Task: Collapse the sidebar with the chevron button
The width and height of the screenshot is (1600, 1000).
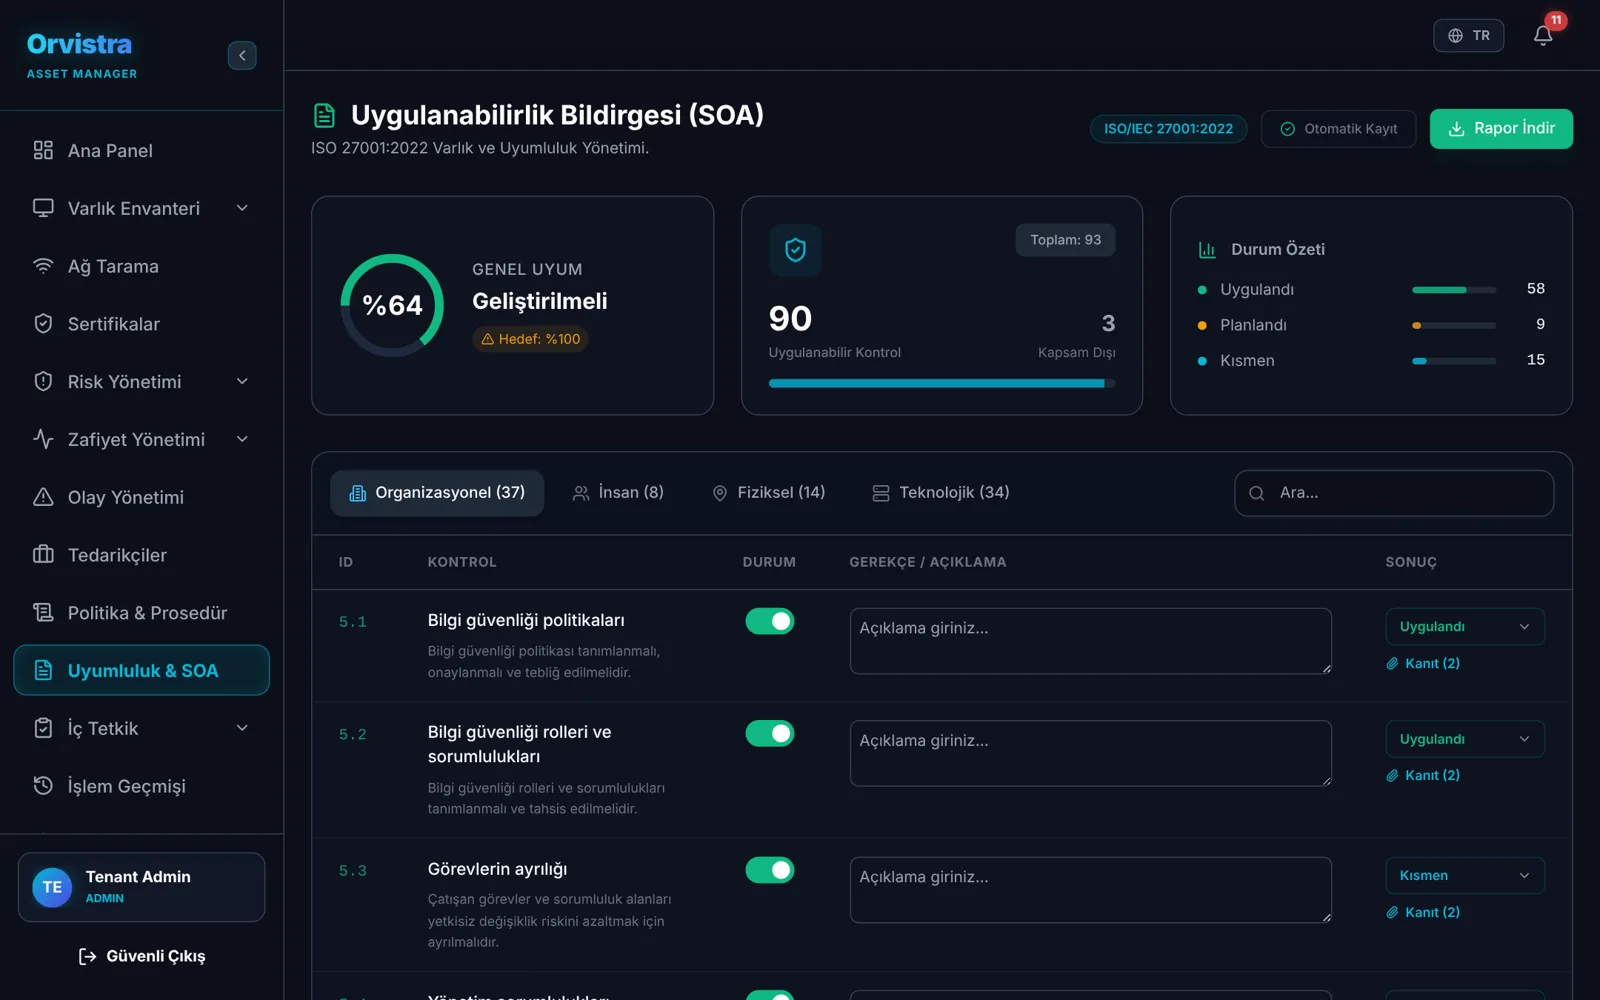Action: pyautogui.click(x=242, y=55)
